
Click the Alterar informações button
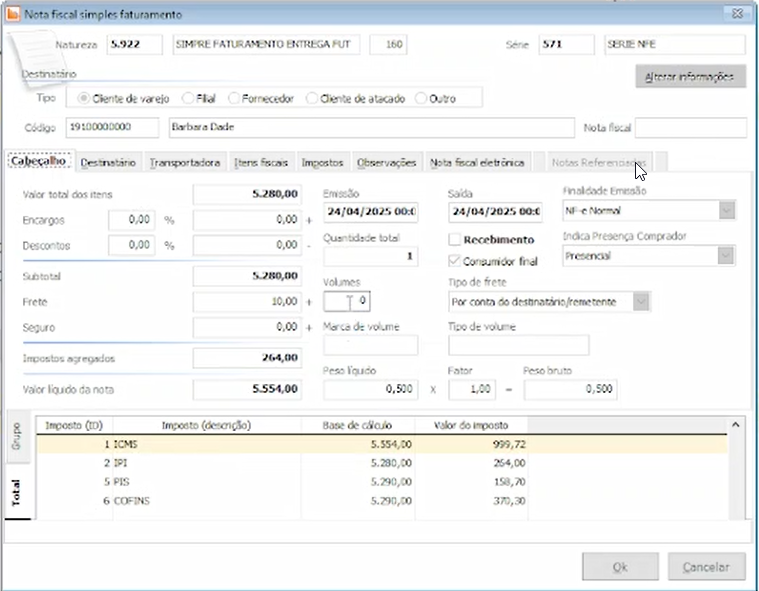tap(690, 77)
